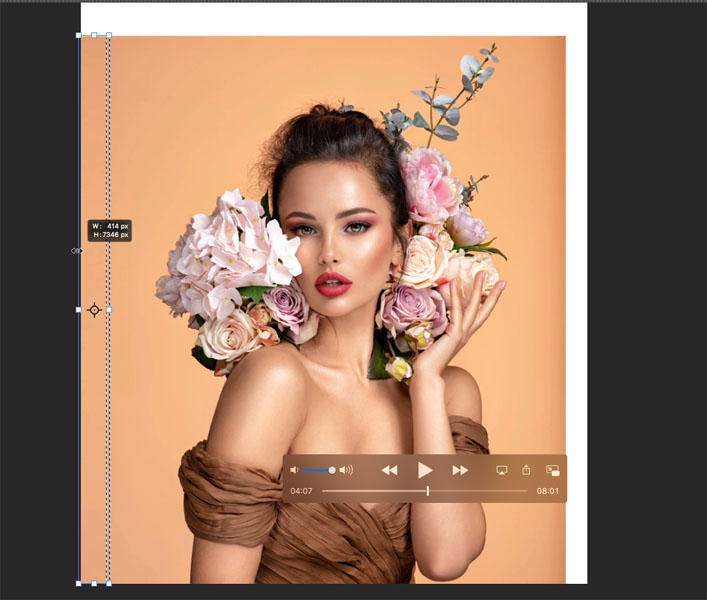Click the rewind button

click(x=390, y=471)
